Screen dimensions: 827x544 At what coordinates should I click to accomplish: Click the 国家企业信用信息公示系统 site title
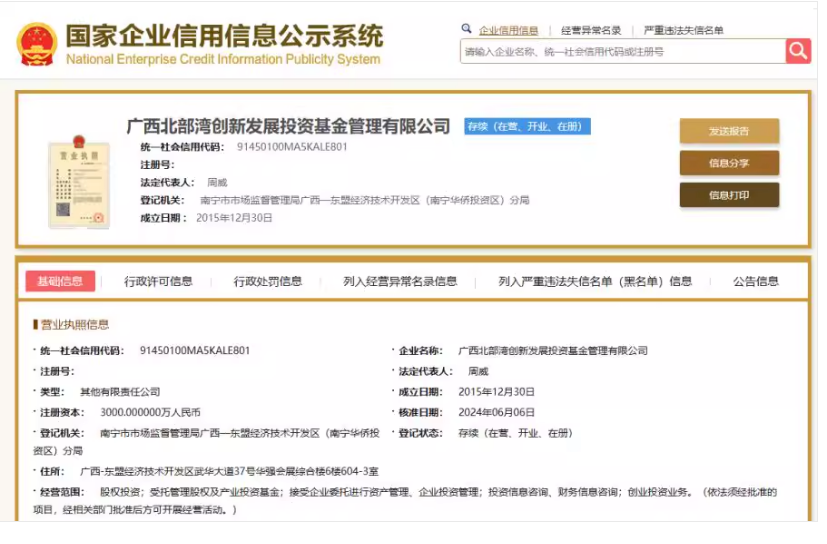224,35
